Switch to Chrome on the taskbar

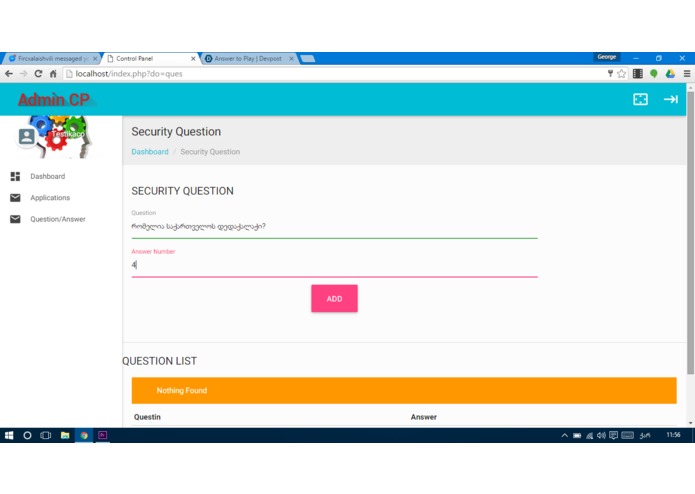[x=84, y=436]
